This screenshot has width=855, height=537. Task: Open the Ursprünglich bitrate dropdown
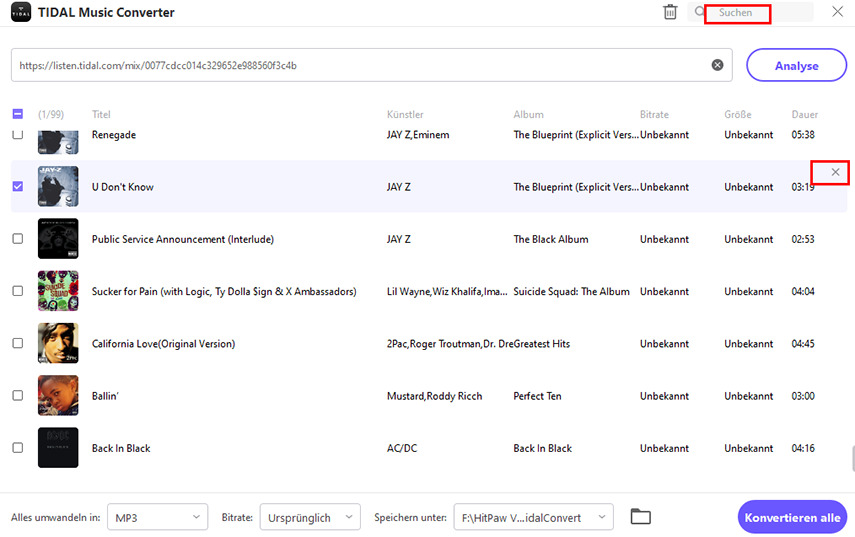pos(310,517)
